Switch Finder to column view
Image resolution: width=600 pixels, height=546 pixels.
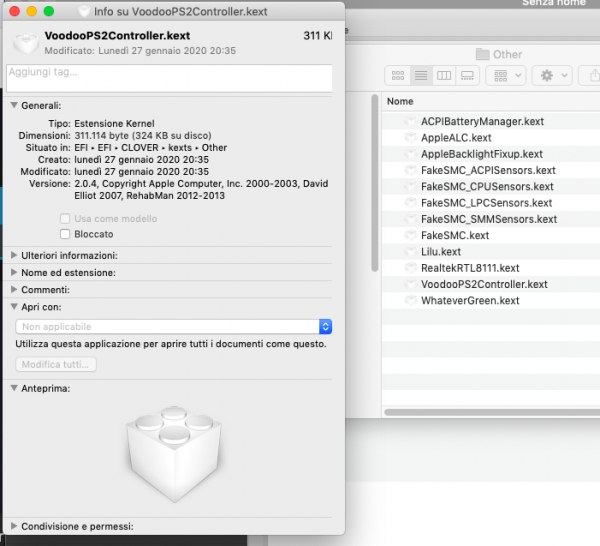click(x=444, y=75)
